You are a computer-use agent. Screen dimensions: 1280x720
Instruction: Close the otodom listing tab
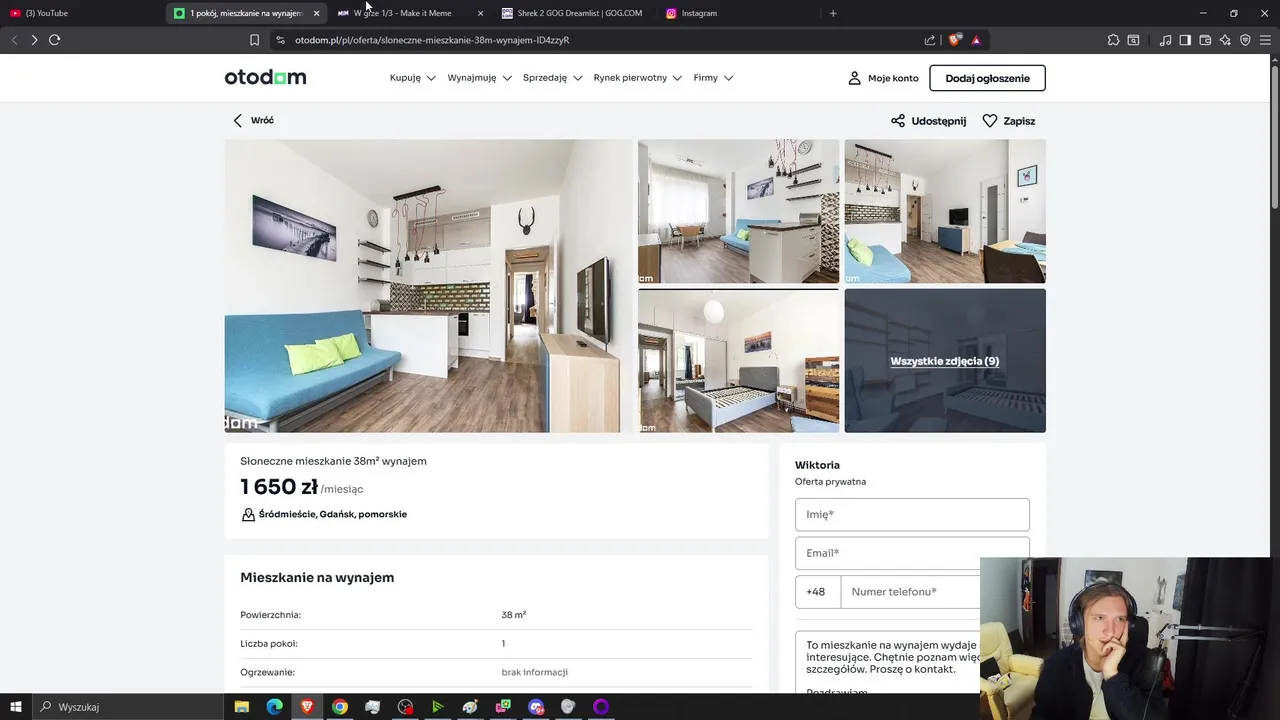click(x=317, y=13)
